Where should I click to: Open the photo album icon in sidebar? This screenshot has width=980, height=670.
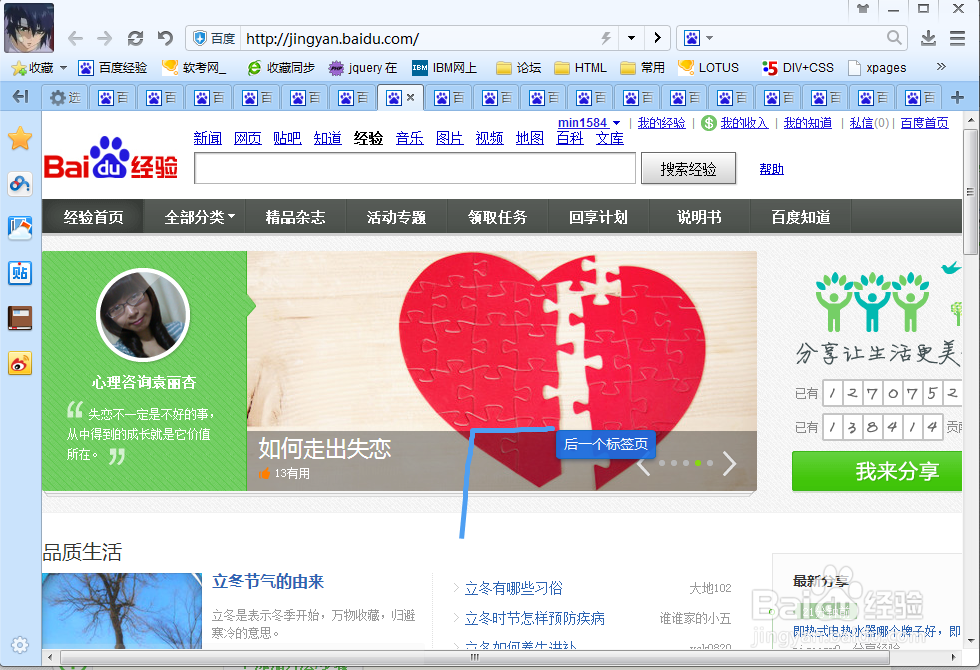(20, 228)
